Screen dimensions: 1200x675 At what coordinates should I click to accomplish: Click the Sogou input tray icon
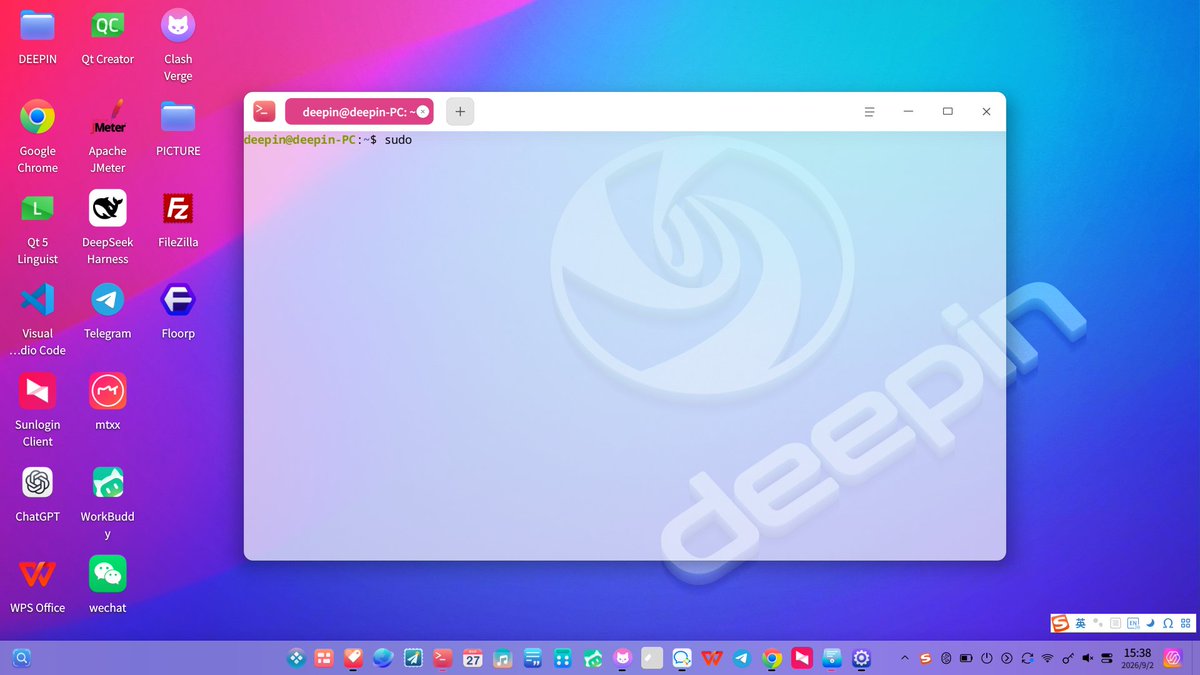(926, 658)
